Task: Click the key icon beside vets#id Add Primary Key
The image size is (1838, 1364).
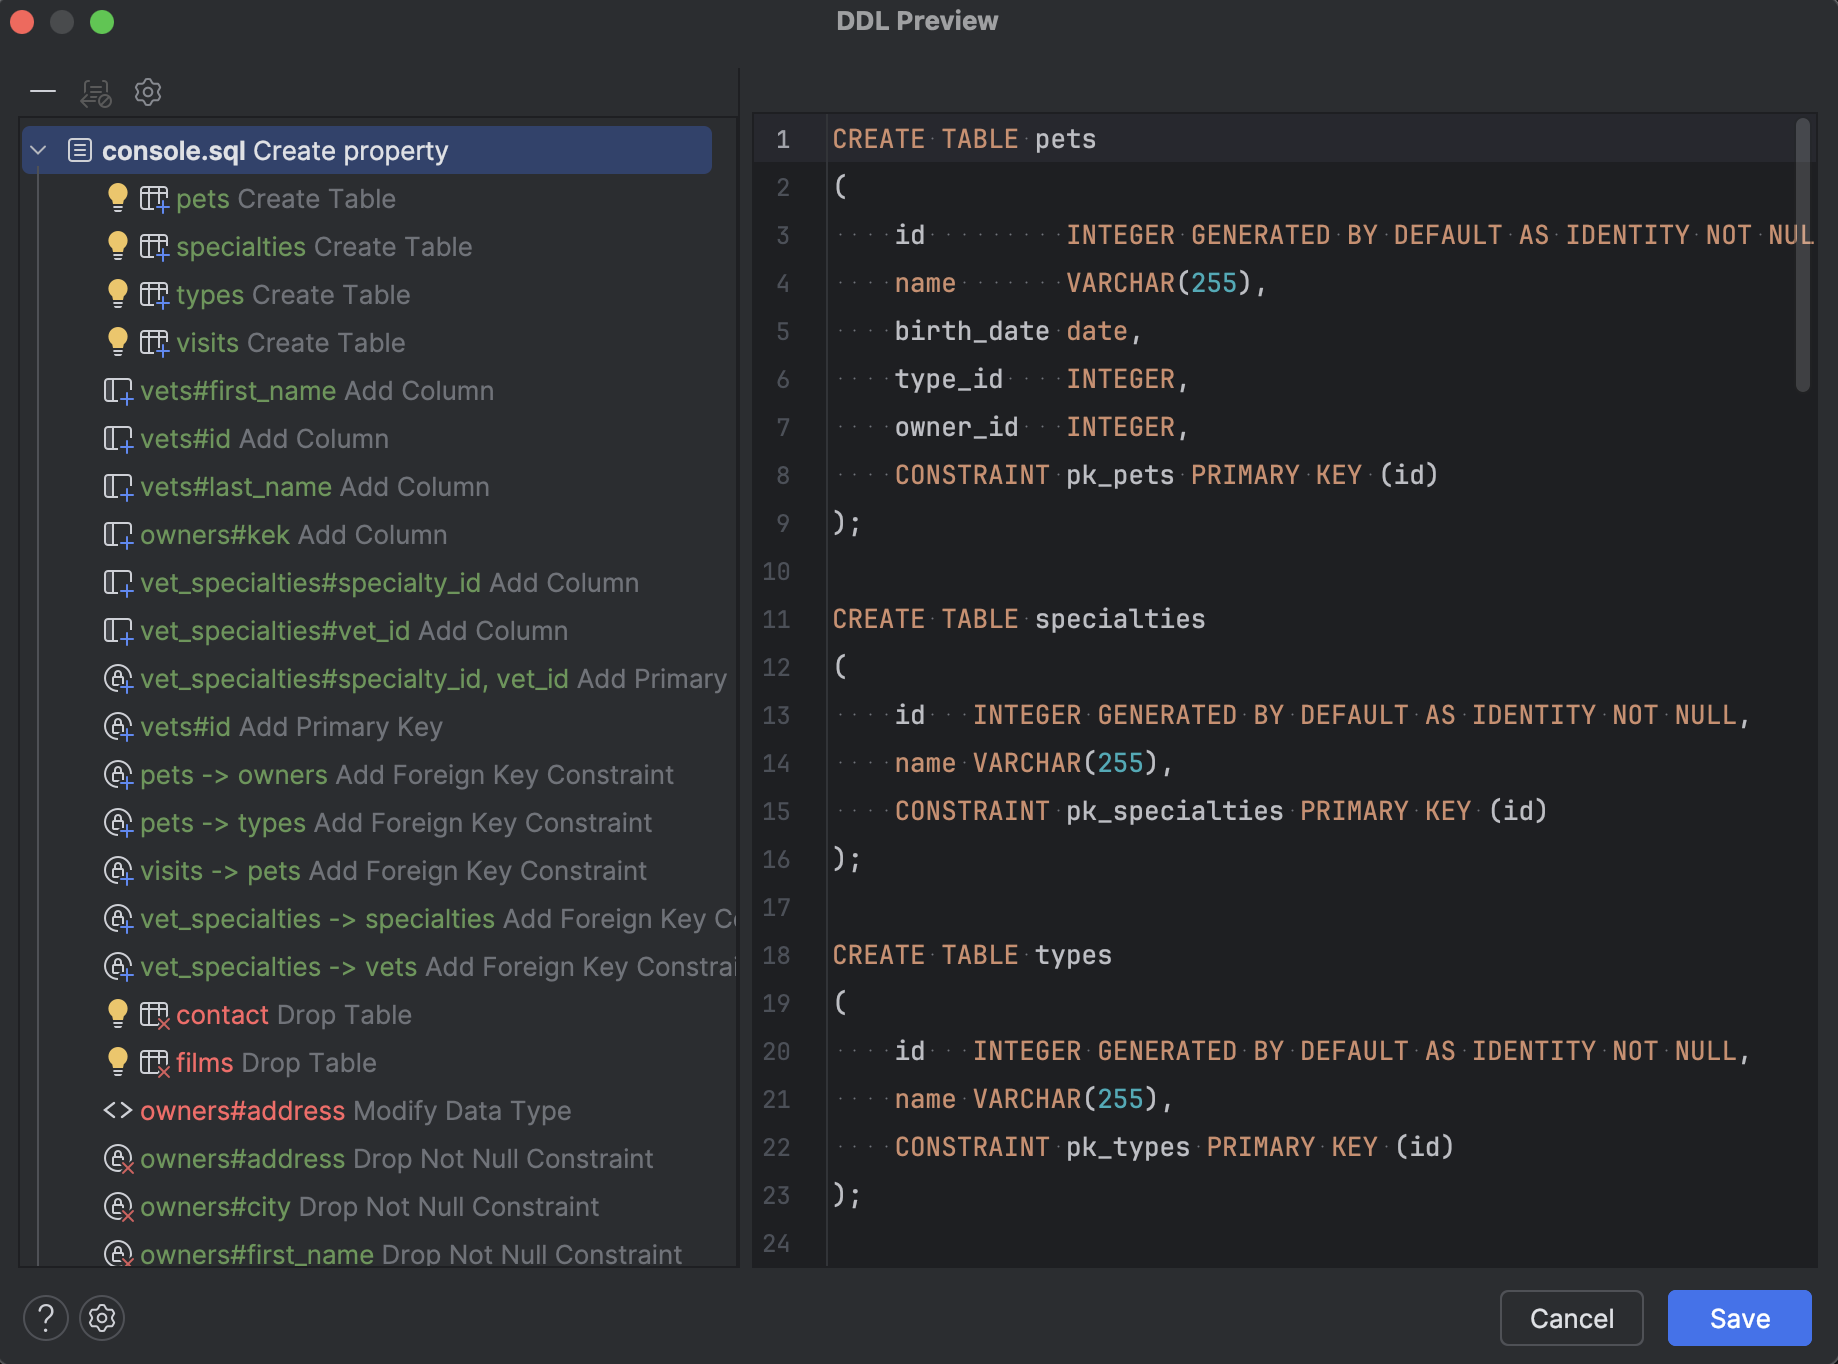Action: [x=118, y=726]
